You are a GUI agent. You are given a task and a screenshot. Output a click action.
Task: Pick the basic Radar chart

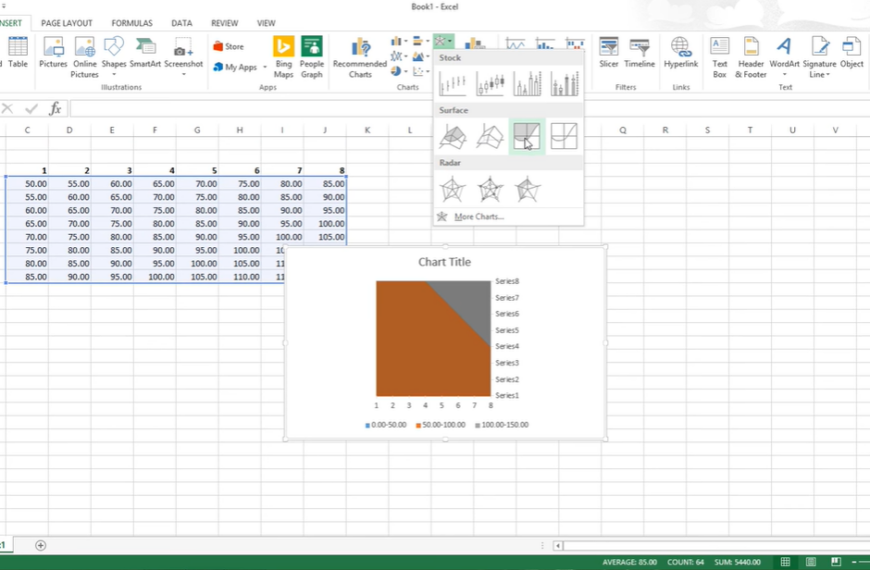453,189
